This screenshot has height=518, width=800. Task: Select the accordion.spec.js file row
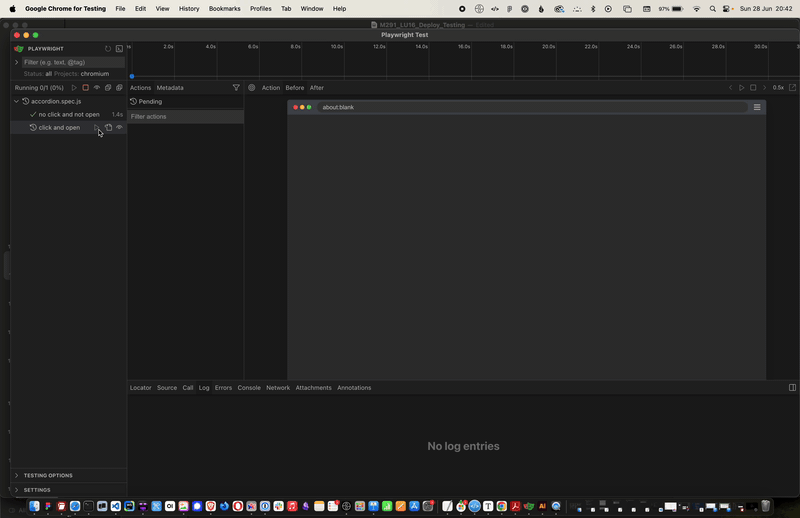pos(68,102)
